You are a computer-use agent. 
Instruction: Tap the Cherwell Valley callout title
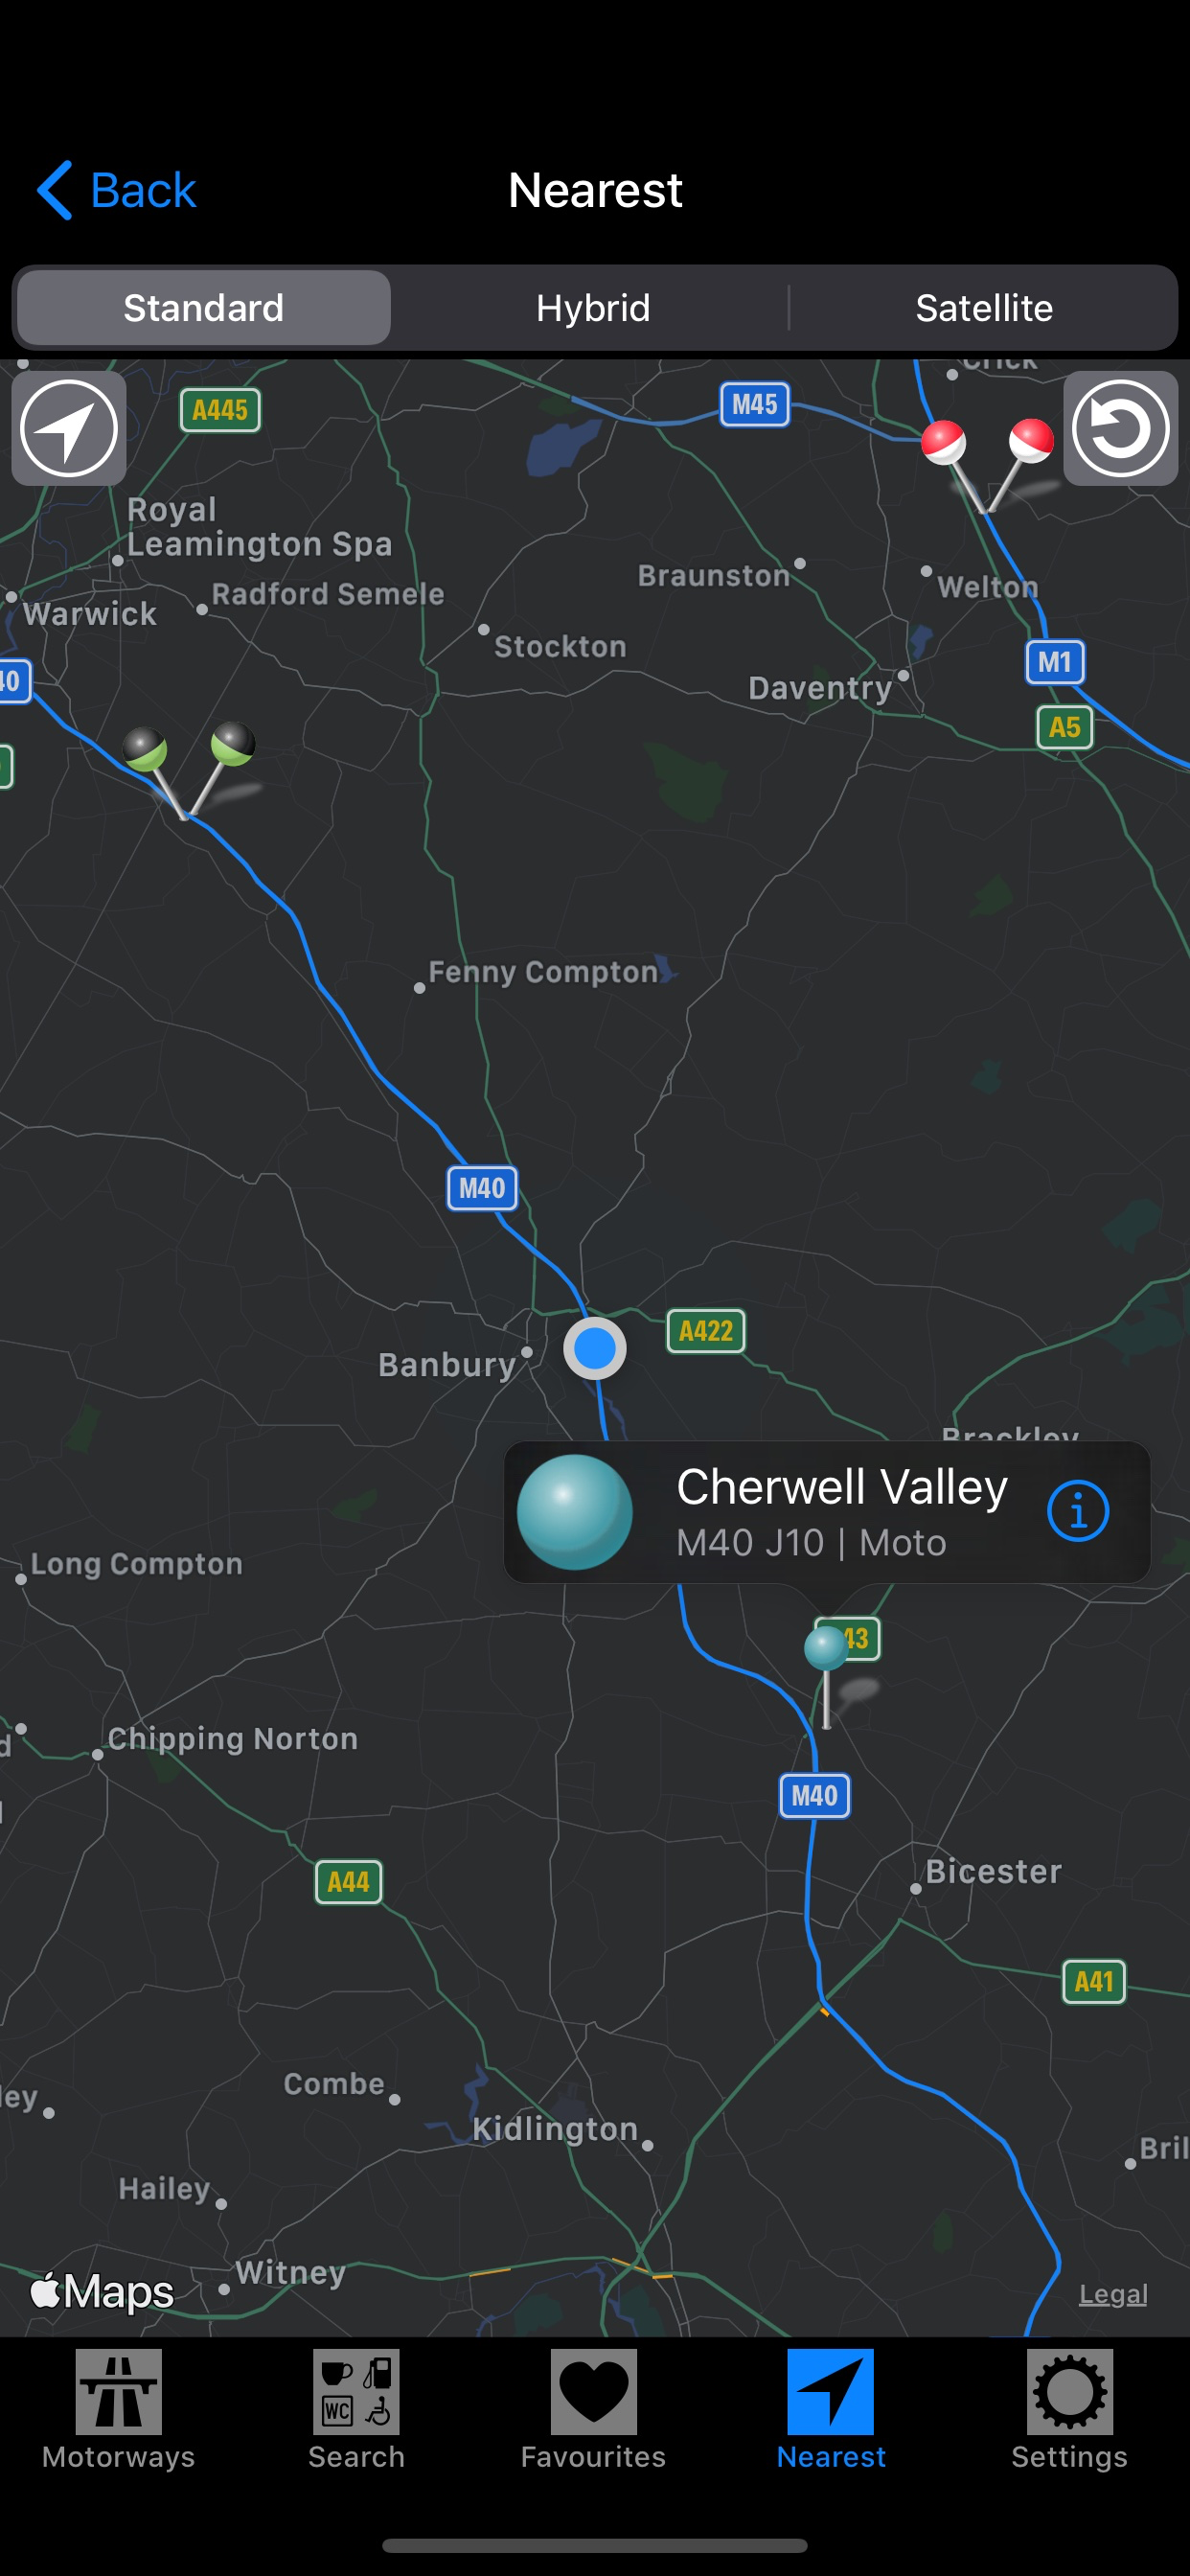842,1487
